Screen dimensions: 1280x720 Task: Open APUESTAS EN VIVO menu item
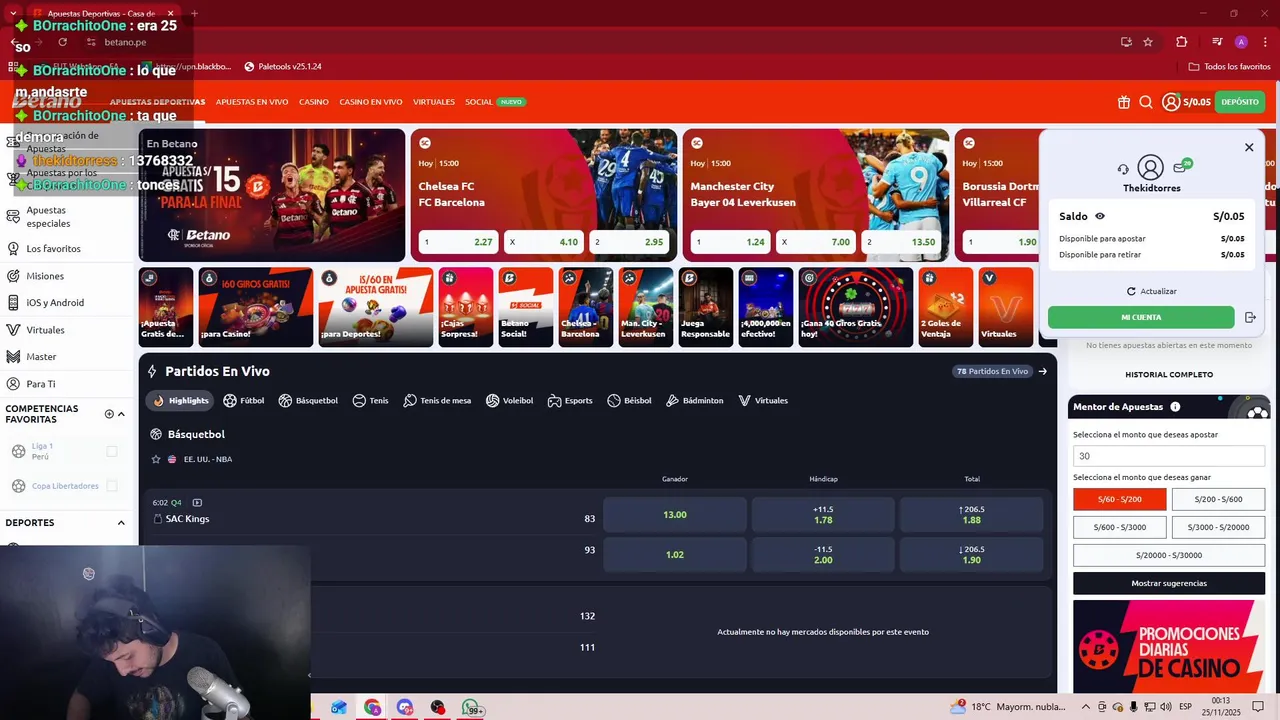(252, 102)
